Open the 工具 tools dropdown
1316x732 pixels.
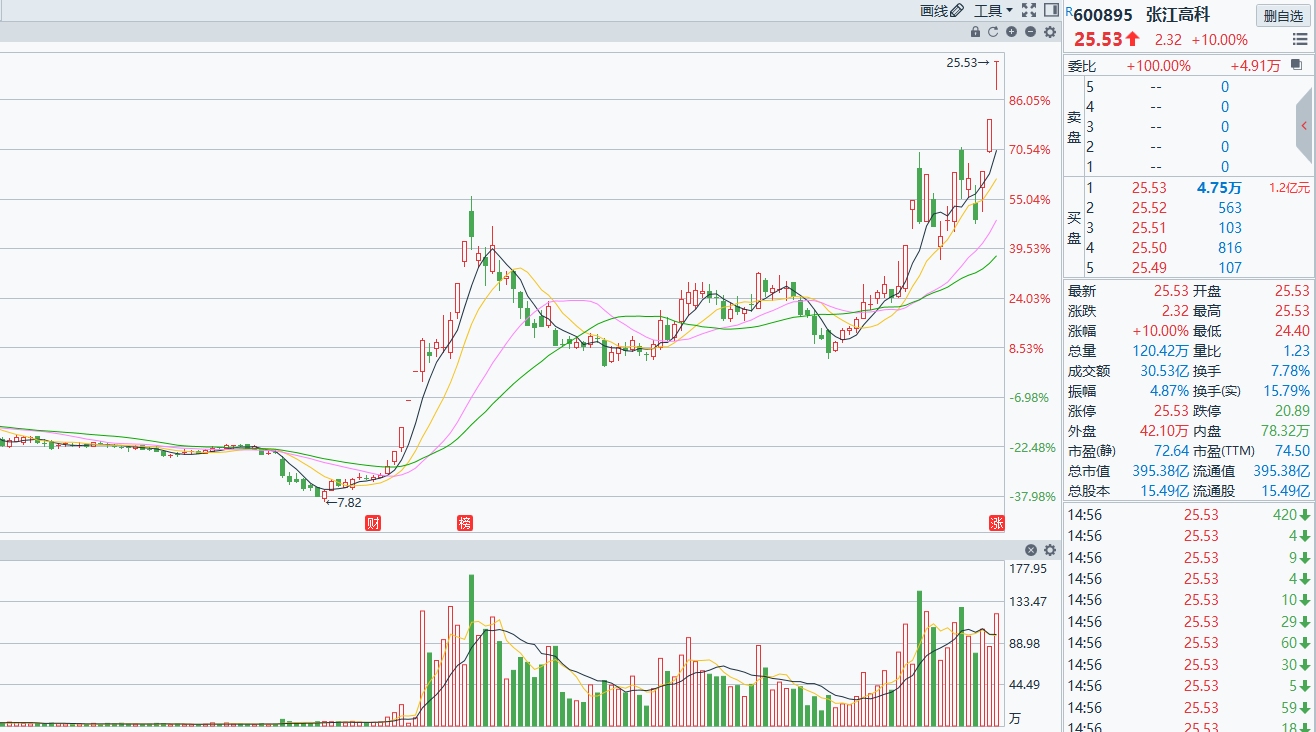993,10
